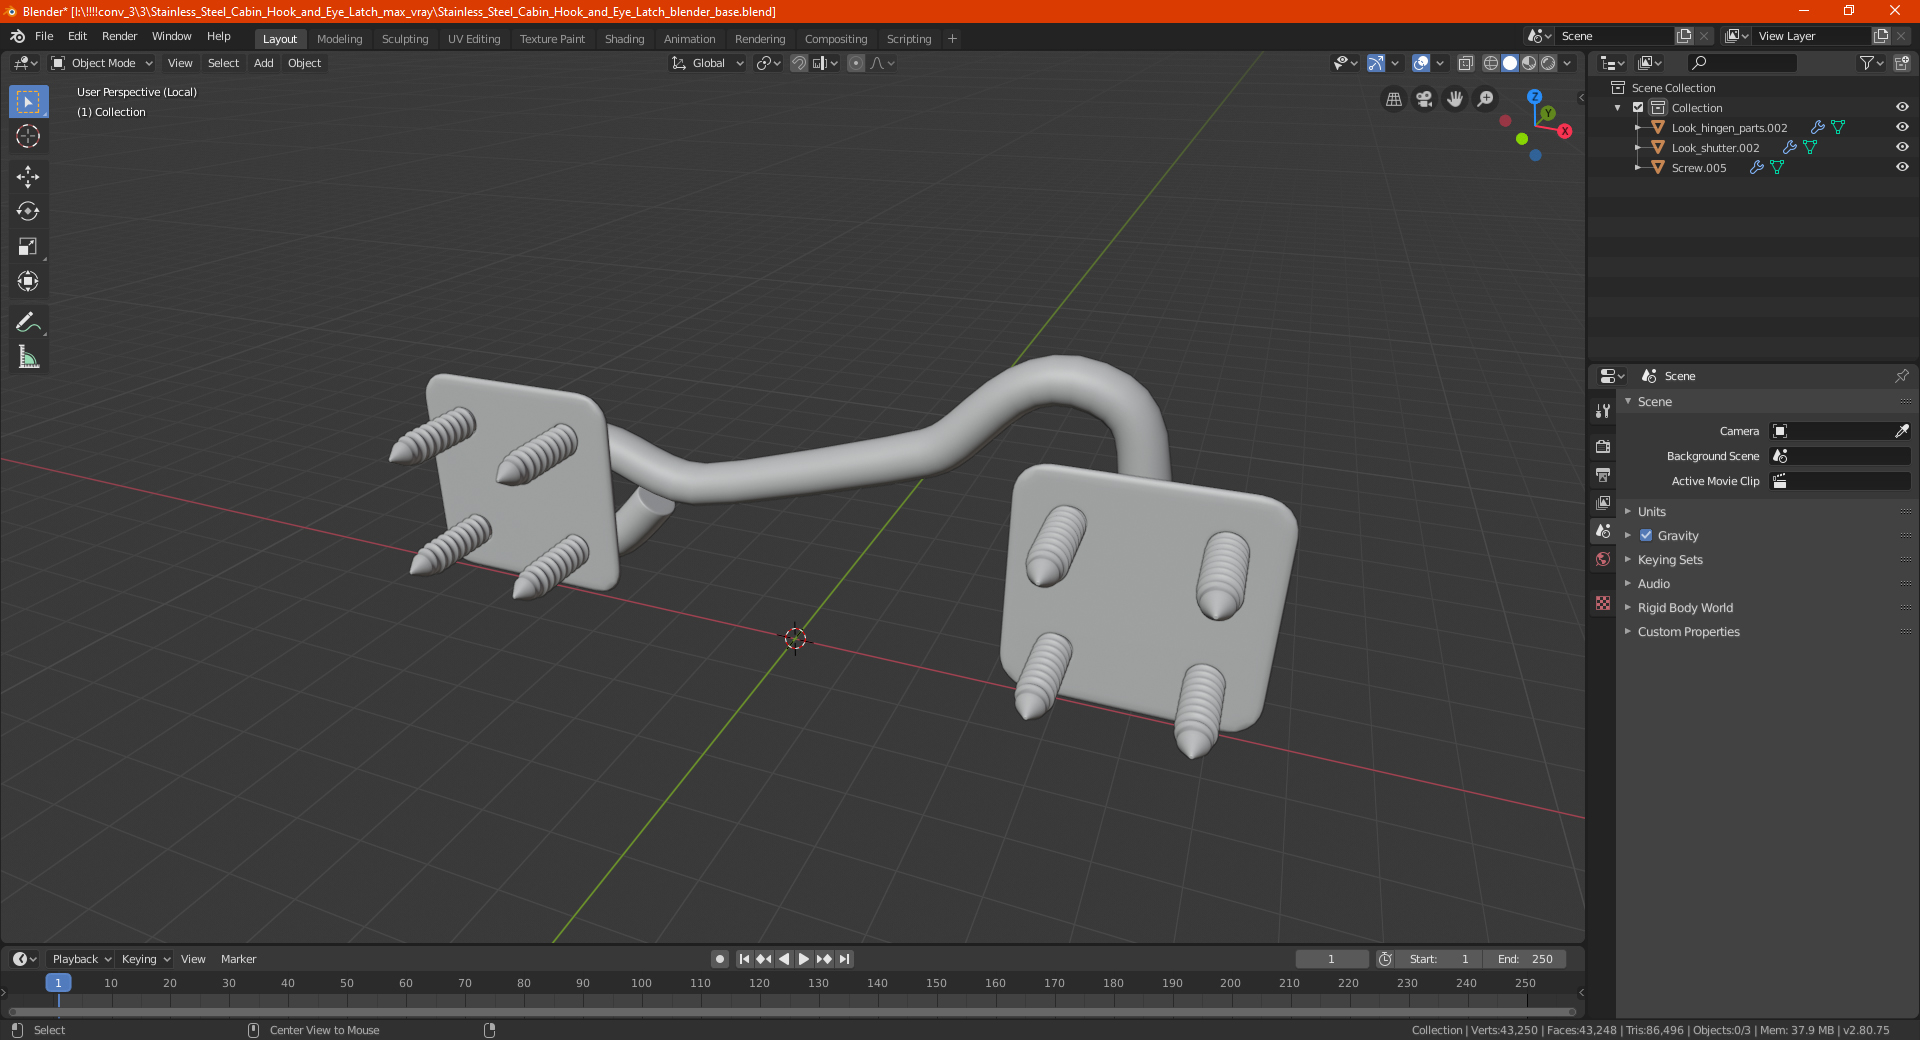
Task: Switch to Modeling workspace tab
Action: point(339,39)
